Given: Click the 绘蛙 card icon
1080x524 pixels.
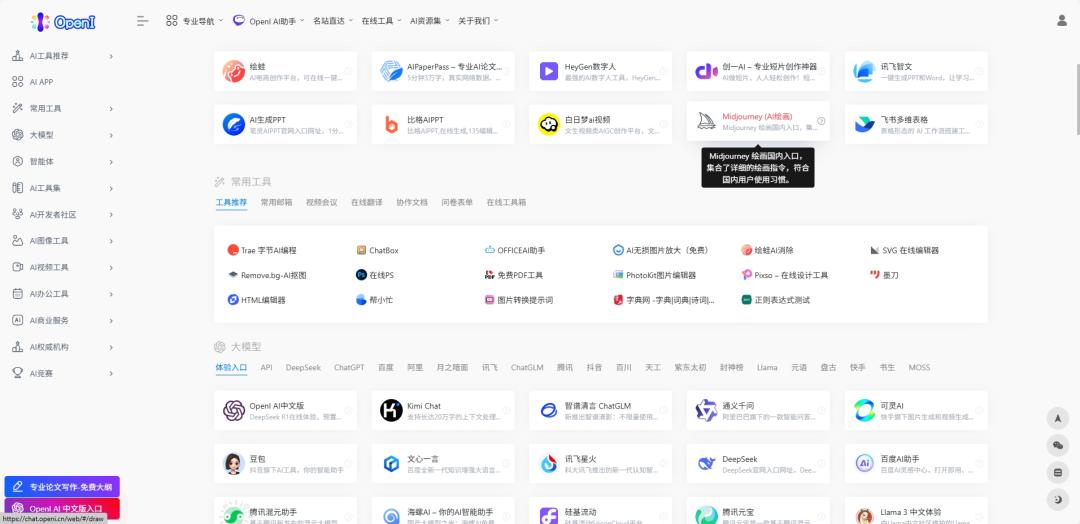Looking at the screenshot, I should click(x=233, y=71).
